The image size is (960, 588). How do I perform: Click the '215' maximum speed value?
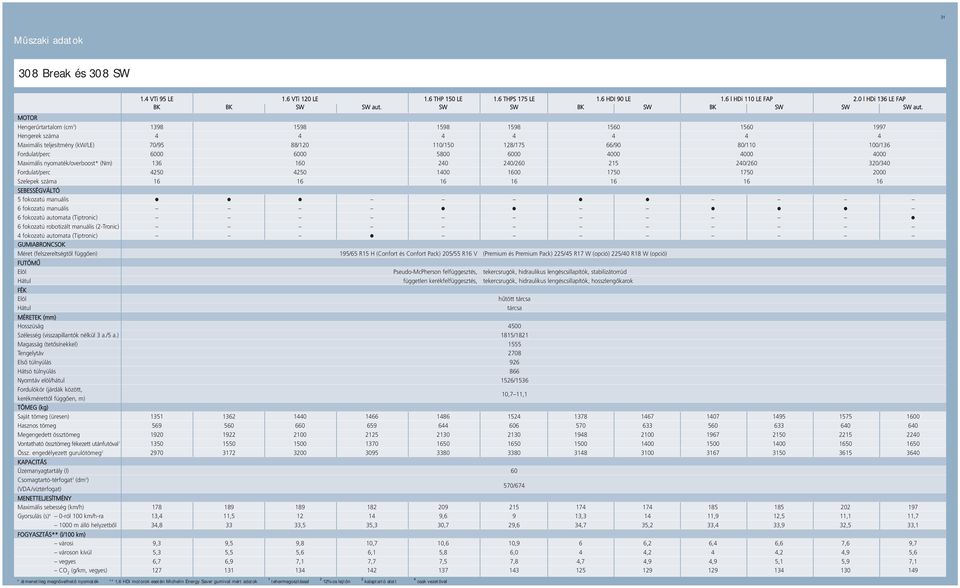tap(514, 507)
